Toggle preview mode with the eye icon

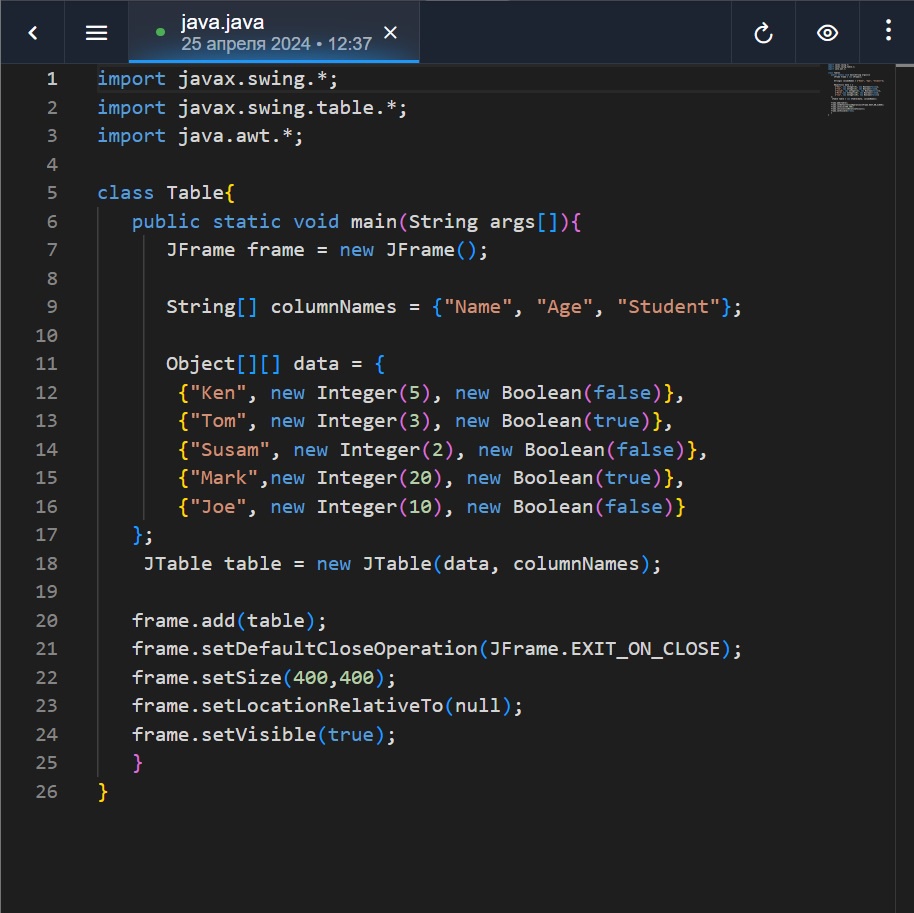(x=827, y=33)
